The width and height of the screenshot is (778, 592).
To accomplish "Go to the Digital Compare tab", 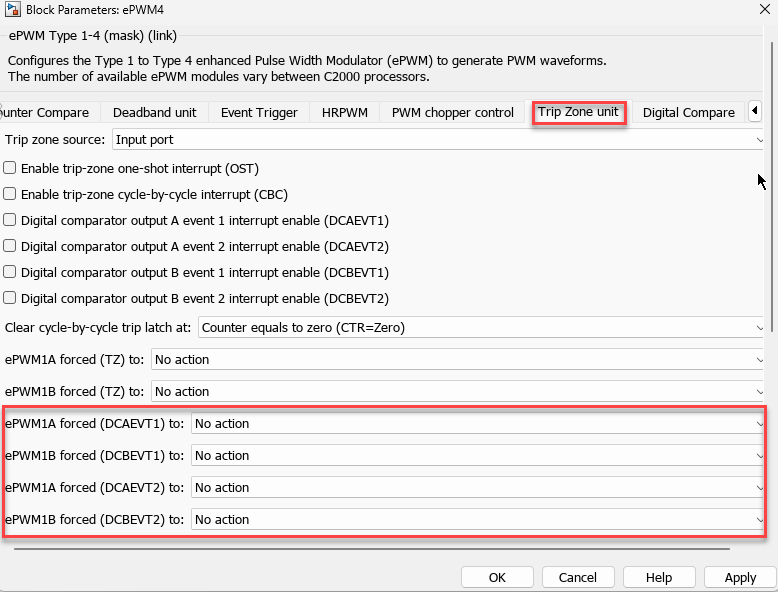I will pos(688,113).
